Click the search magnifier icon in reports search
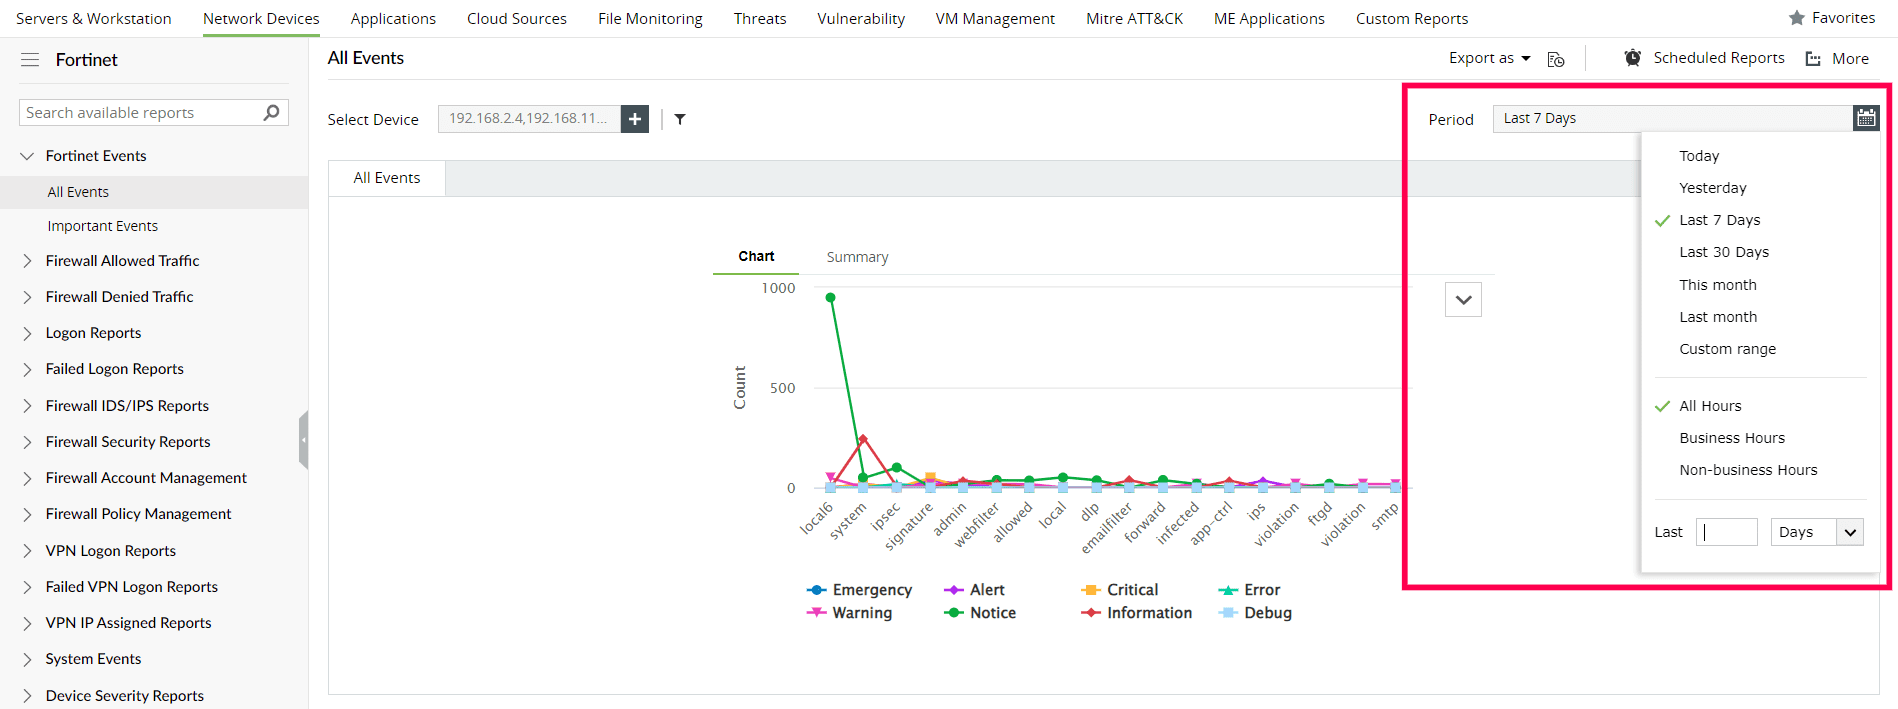The image size is (1898, 709). pyautogui.click(x=271, y=113)
